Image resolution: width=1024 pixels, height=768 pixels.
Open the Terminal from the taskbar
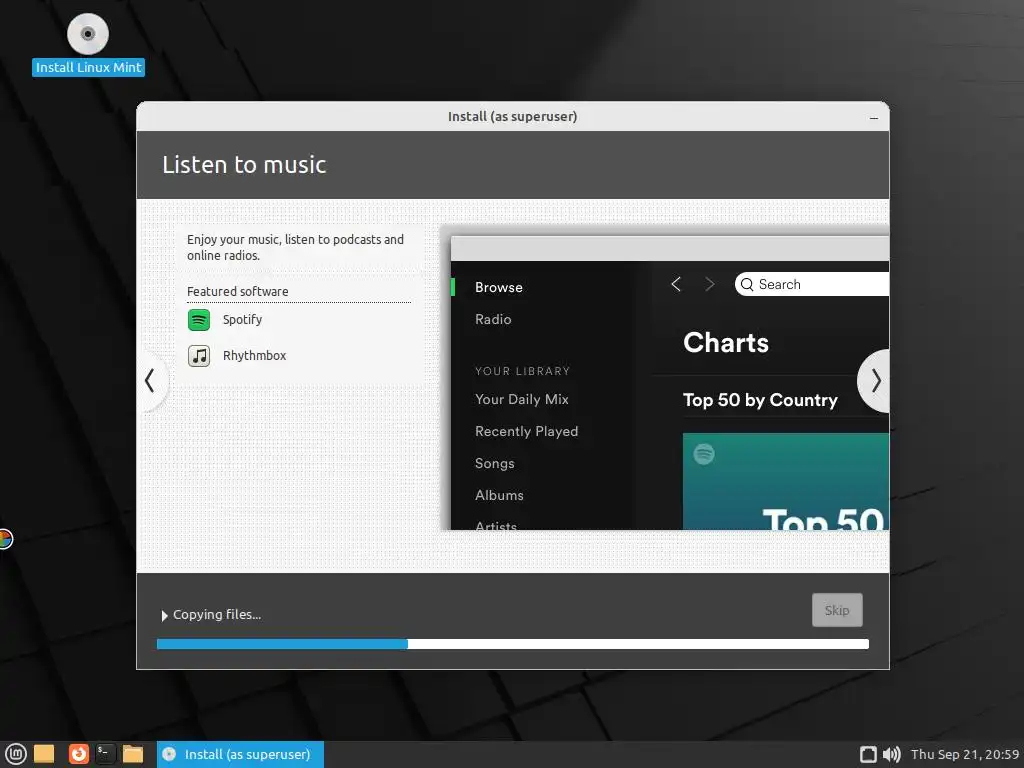[105, 754]
